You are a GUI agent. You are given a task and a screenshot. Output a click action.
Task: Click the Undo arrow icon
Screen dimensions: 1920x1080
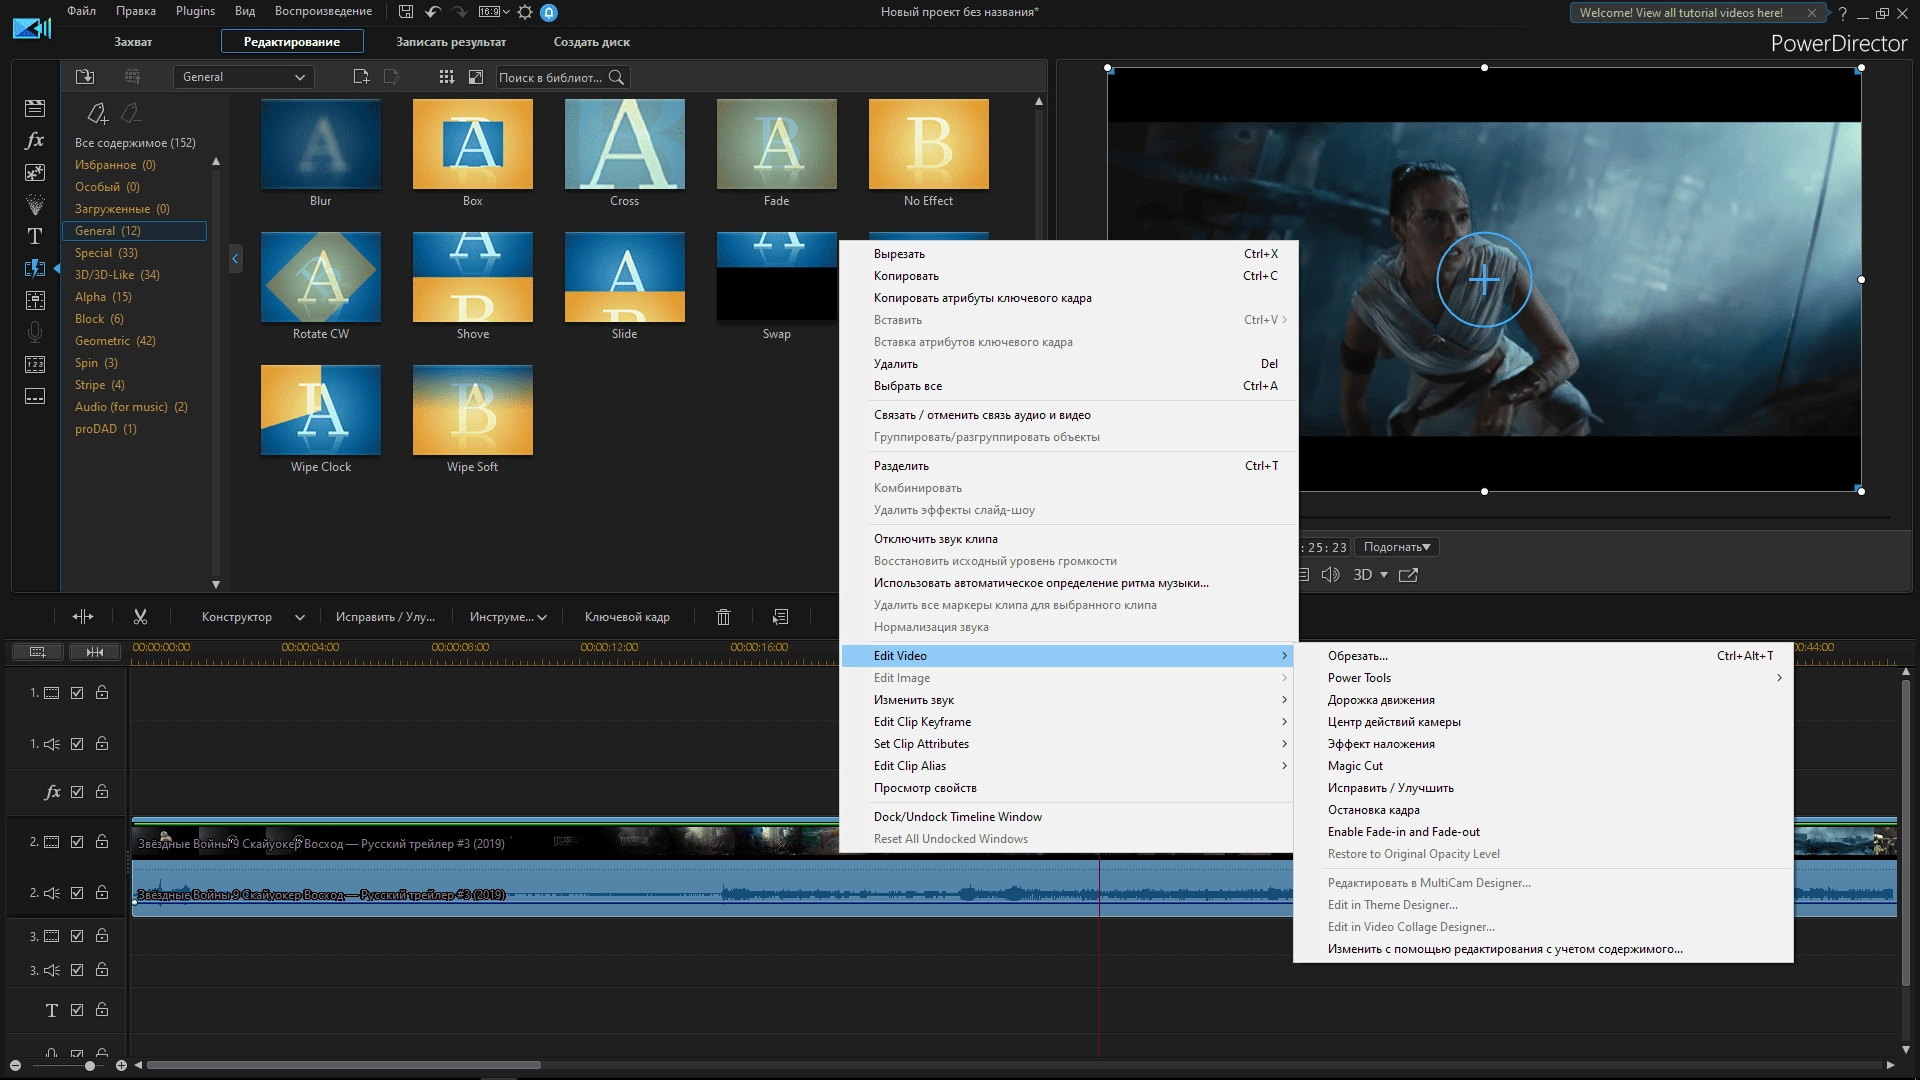tap(433, 12)
